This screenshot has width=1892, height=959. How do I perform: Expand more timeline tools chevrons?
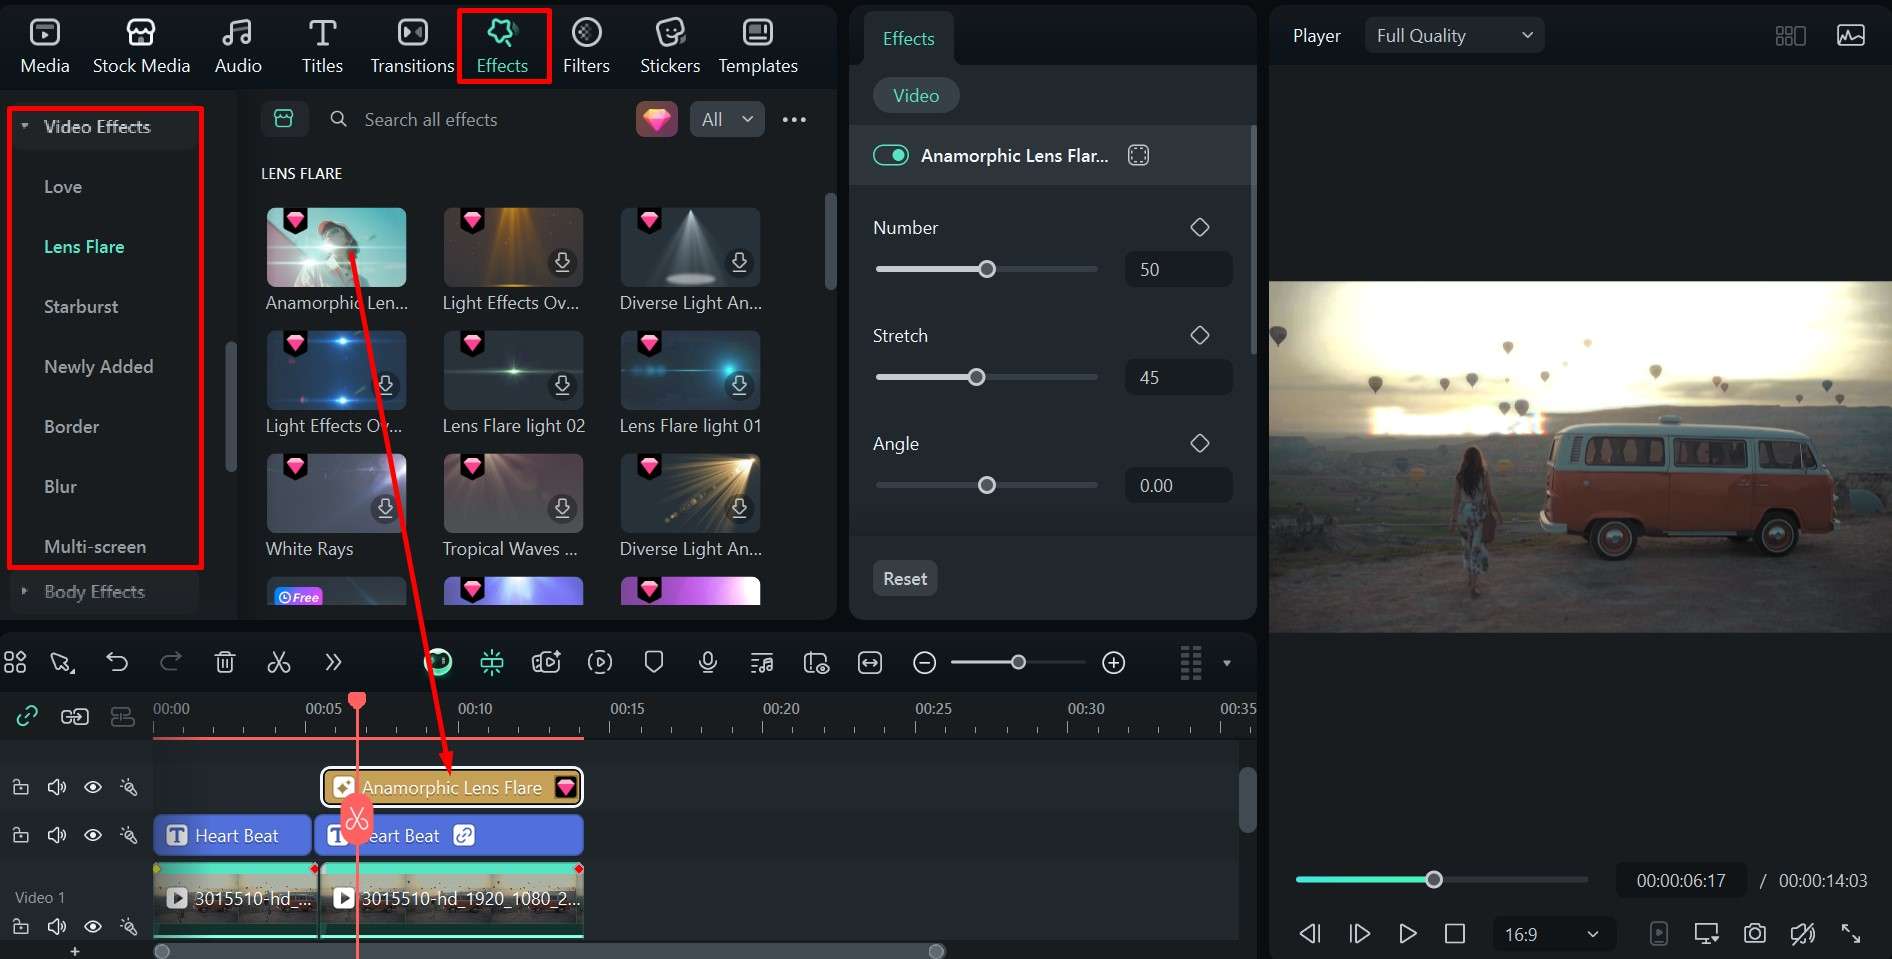(333, 662)
